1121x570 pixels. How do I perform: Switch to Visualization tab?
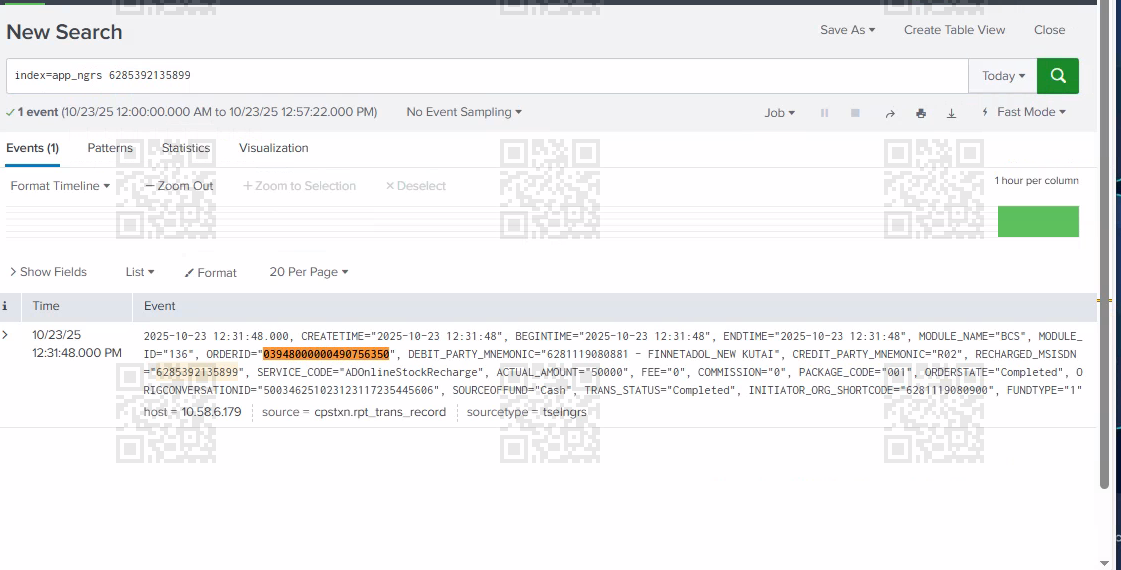(x=274, y=148)
